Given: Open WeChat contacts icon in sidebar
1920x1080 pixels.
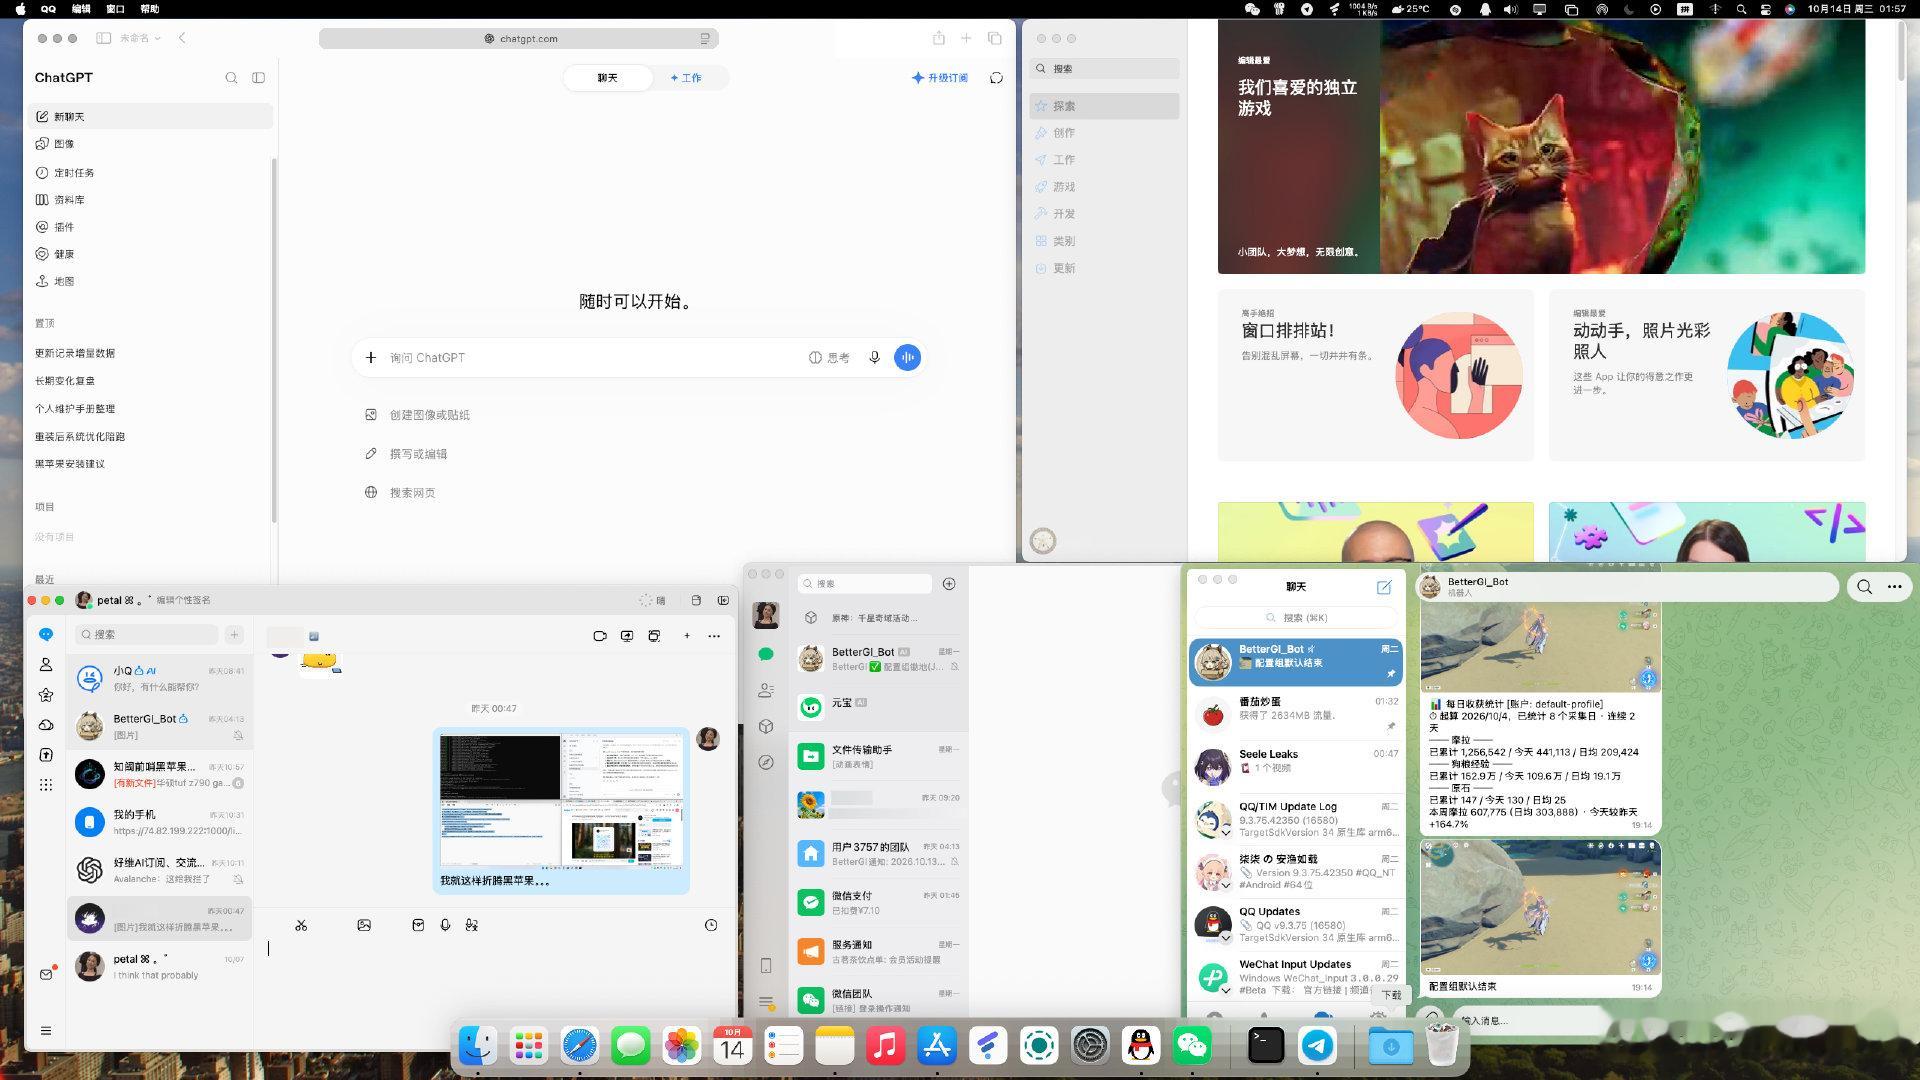Looking at the screenshot, I should point(766,690).
